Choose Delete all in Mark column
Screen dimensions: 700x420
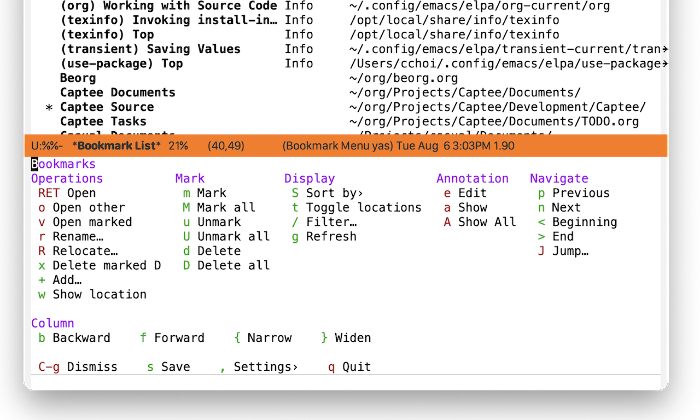click(x=226, y=265)
